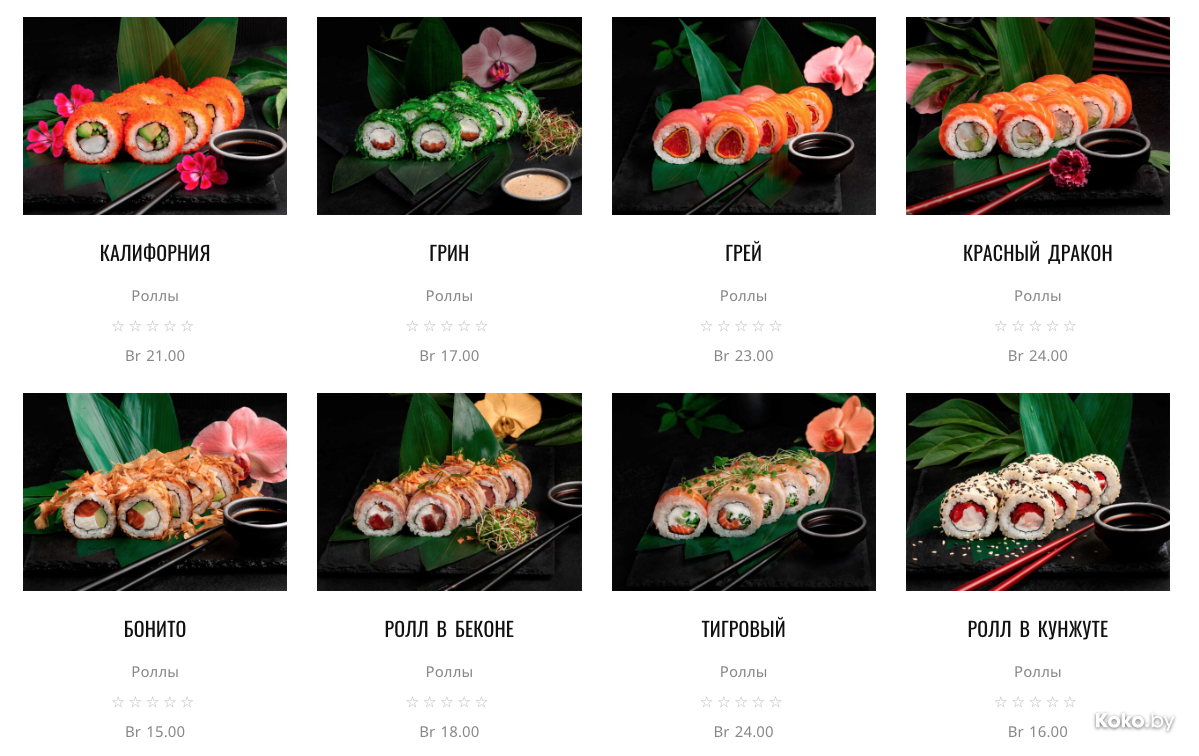Click the КРАСНЫЙ ДРАКОН product title
The image size is (1199, 756).
point(1038,253)
